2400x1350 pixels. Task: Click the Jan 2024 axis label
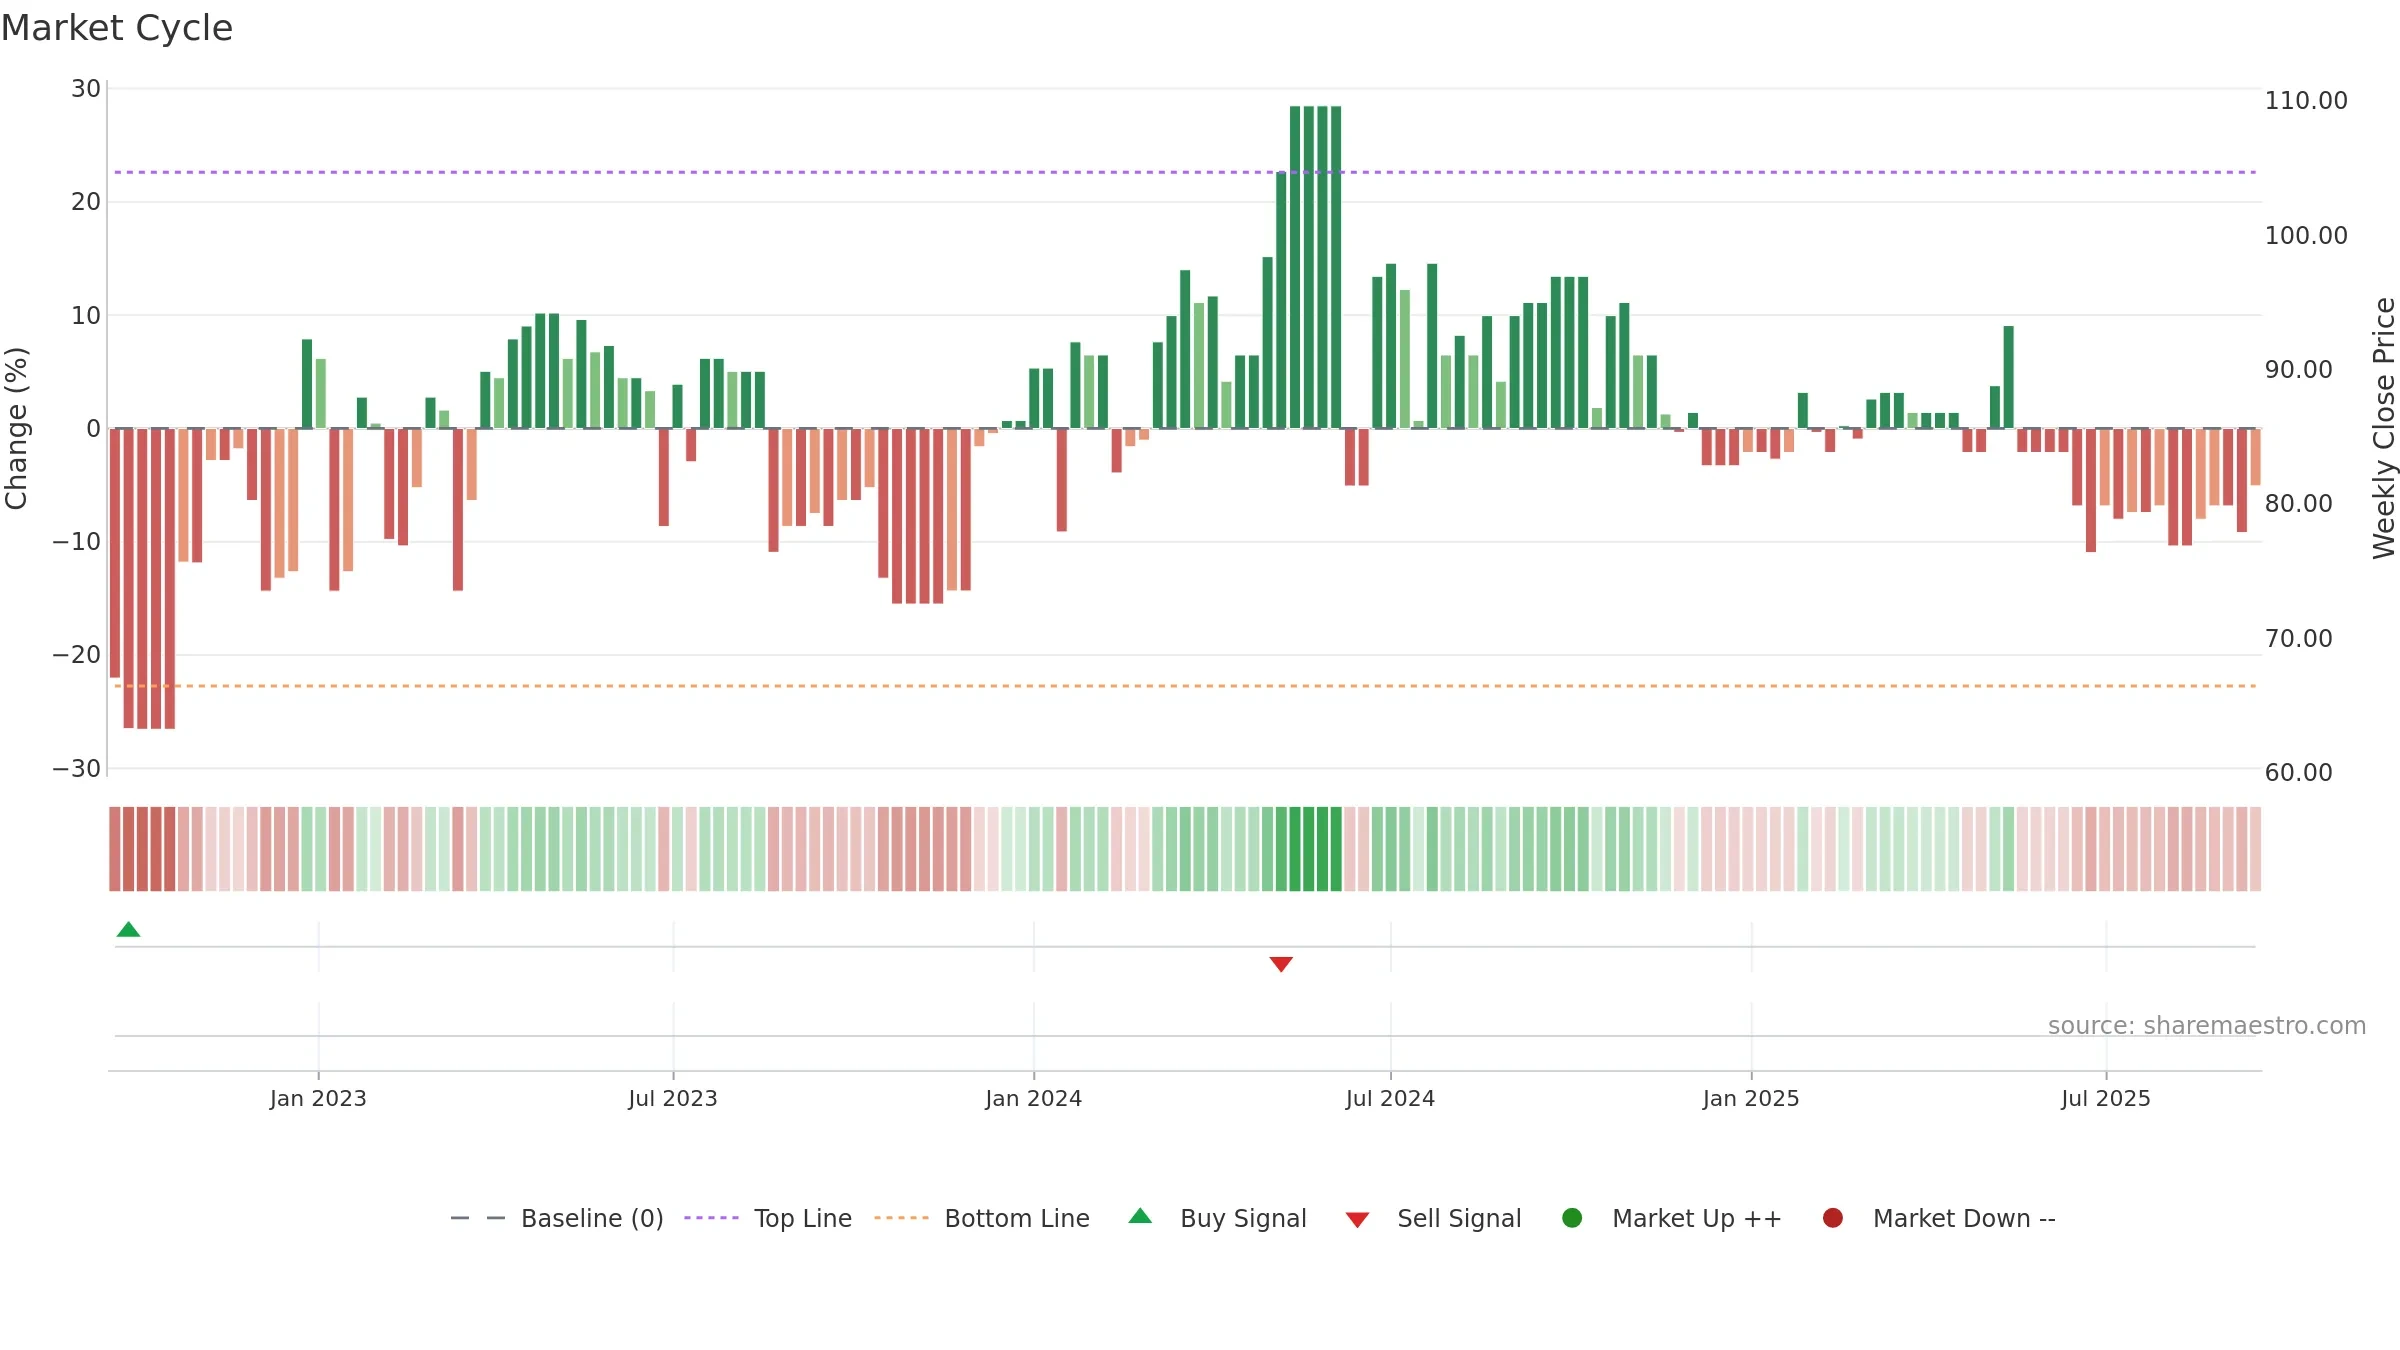1033,1098
